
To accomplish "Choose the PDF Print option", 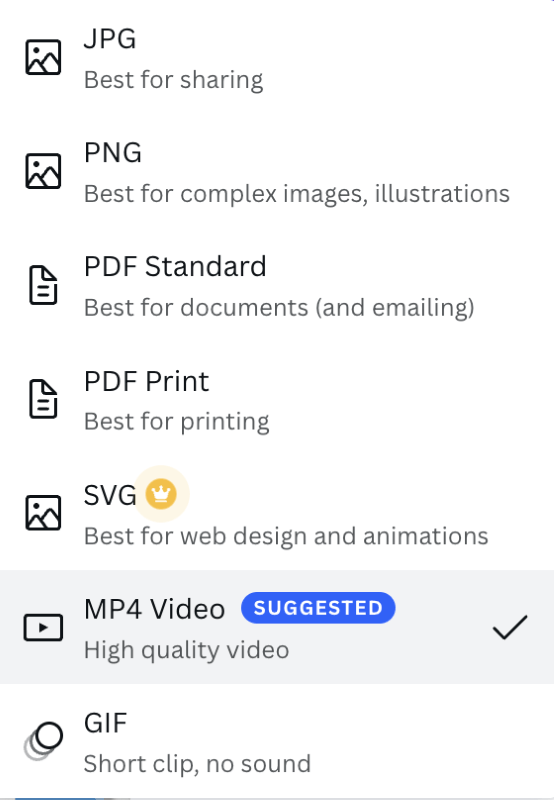I will coord(277,399).
